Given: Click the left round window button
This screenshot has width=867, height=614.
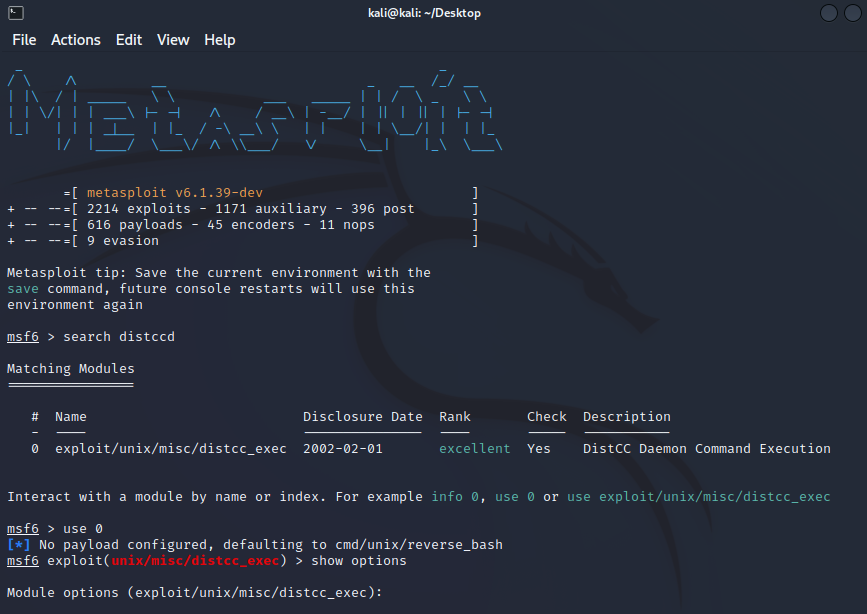Looking at the screenshot, I should (828, 13).
